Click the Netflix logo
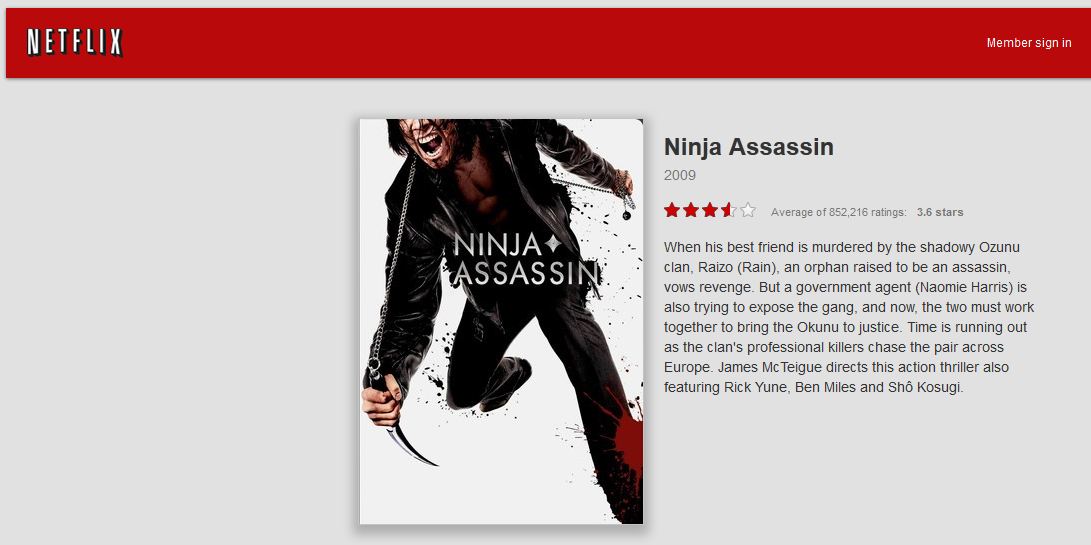 click(74, 42)
